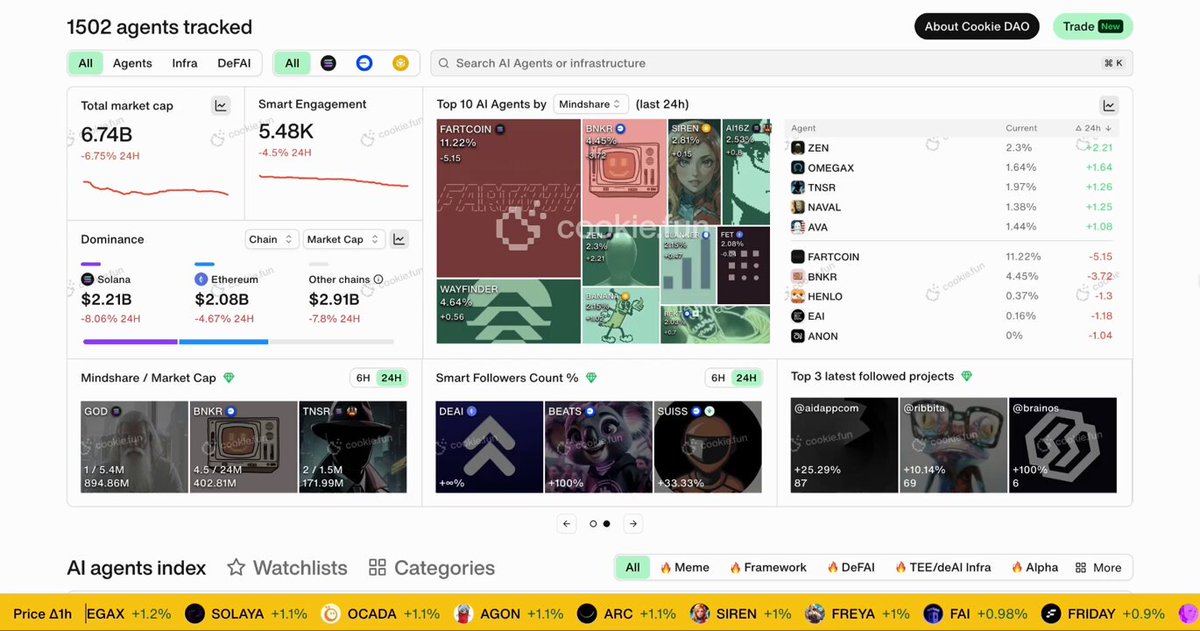Sort by Δ 24h column header

pyautogui.click(x=1093, y=128)
